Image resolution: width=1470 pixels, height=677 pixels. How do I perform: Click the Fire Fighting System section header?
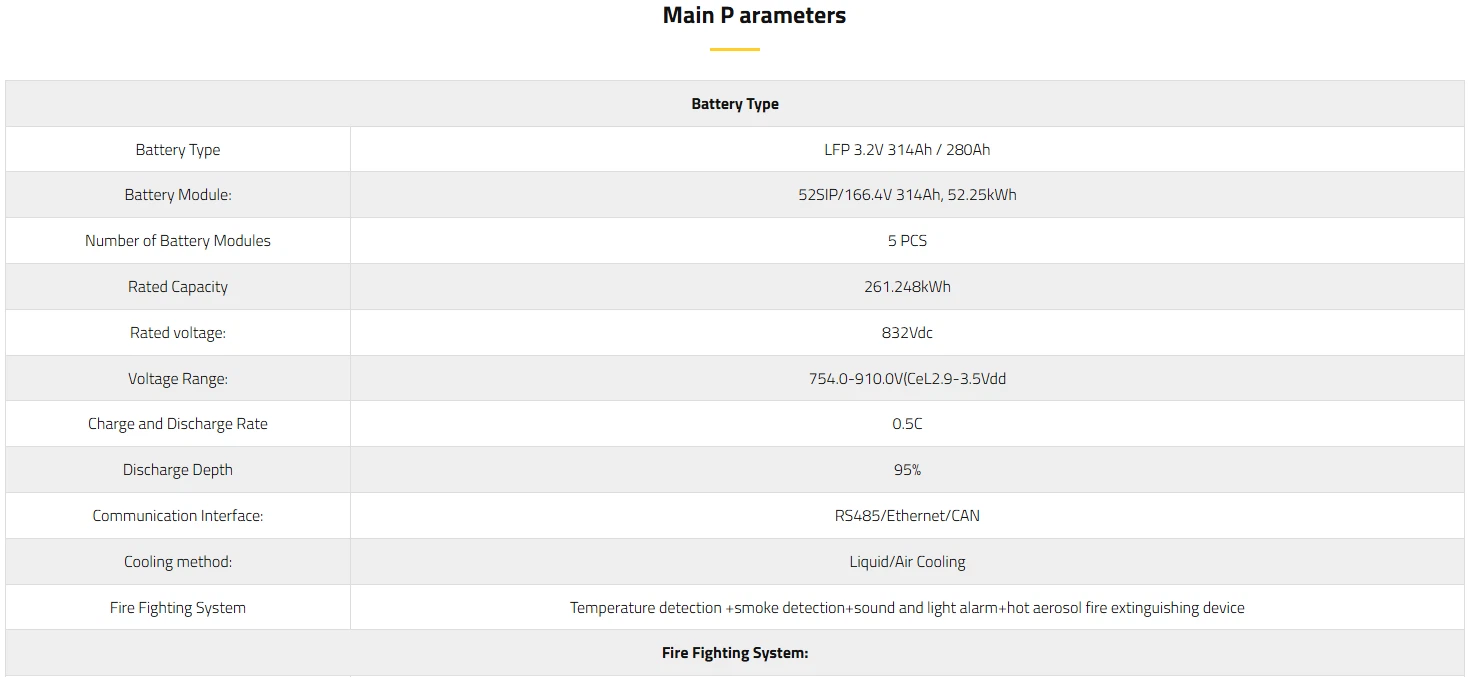coord(735,653)
